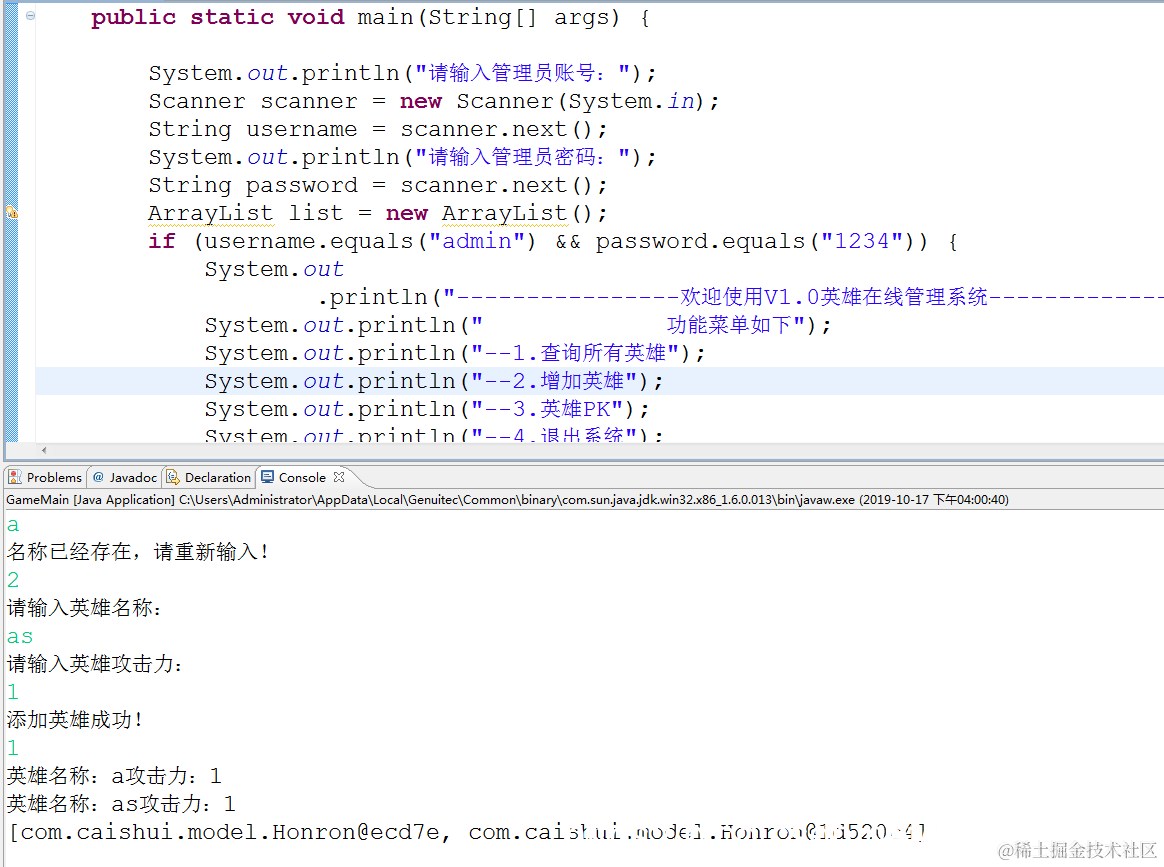
Task: Open the Javadoc tab
Action: click(125, 477)
